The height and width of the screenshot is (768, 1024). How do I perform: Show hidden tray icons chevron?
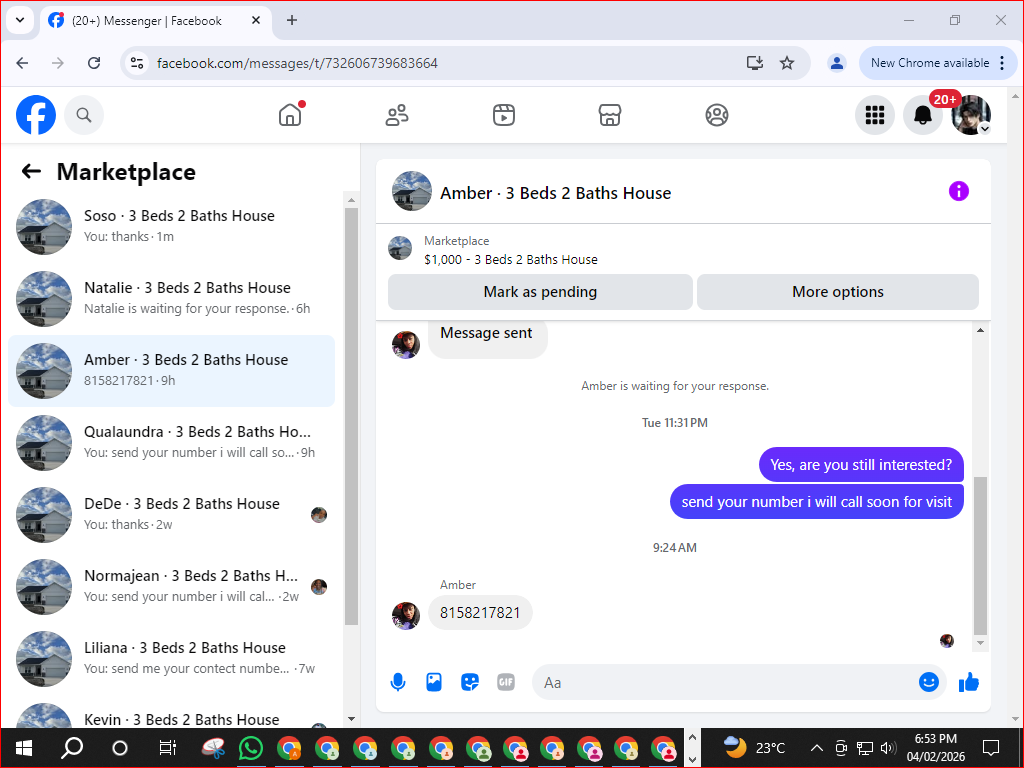(816, 748)
